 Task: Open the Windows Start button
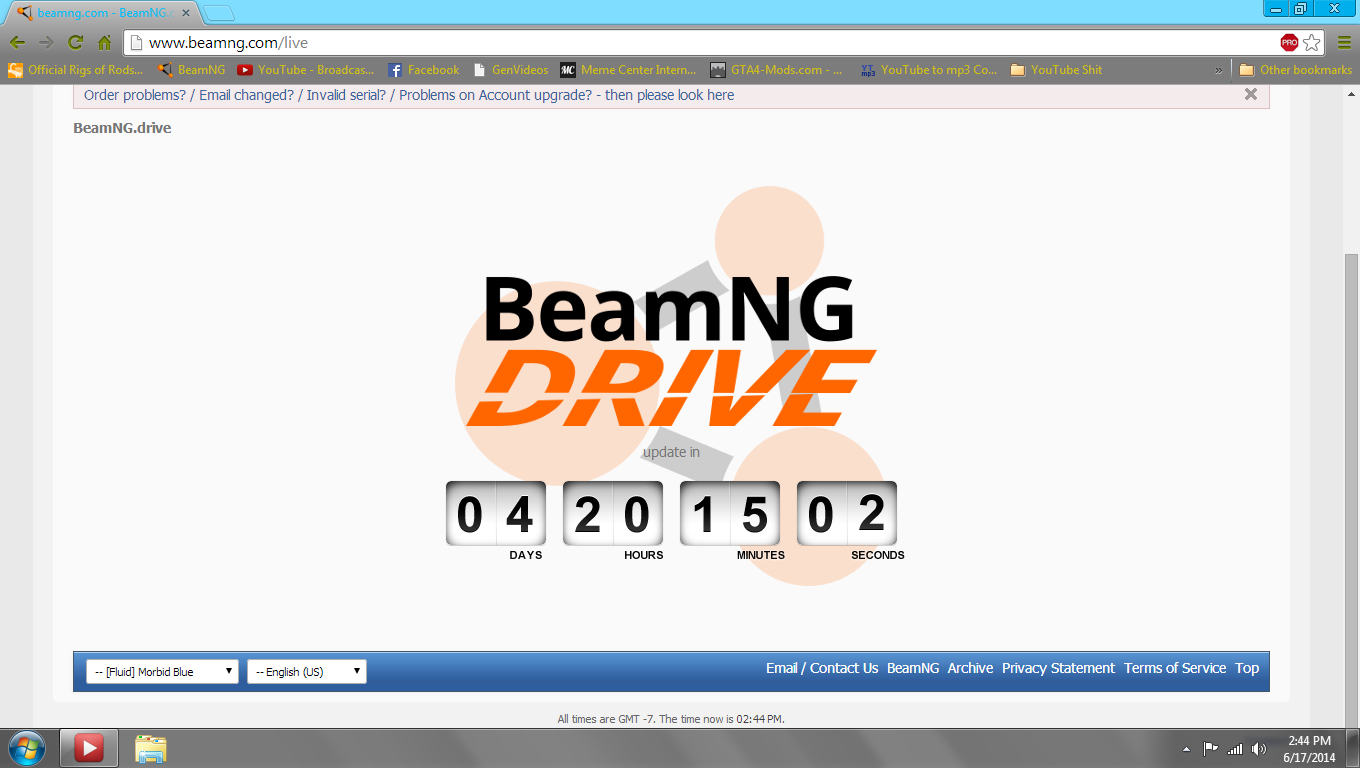(x=27, y=748)
